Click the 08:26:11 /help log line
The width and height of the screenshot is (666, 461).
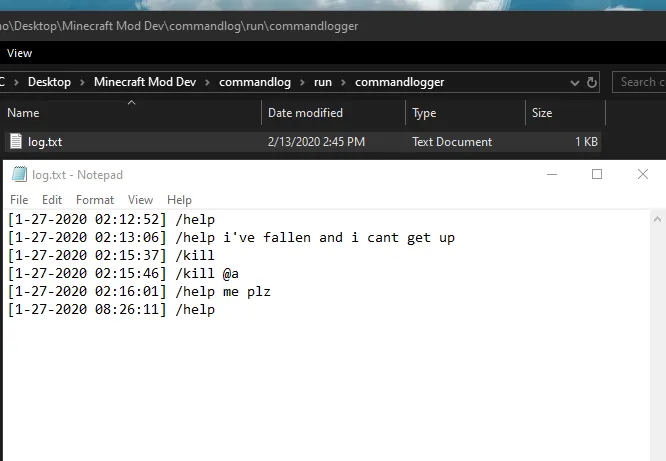(112, 309)
